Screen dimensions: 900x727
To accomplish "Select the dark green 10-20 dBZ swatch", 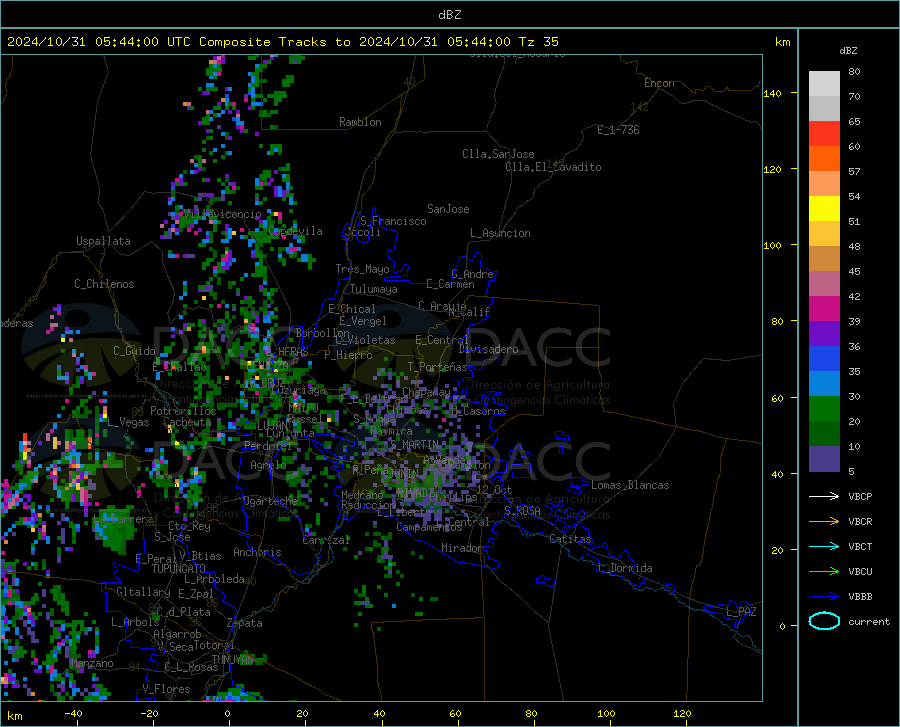I will pos(824,434).
